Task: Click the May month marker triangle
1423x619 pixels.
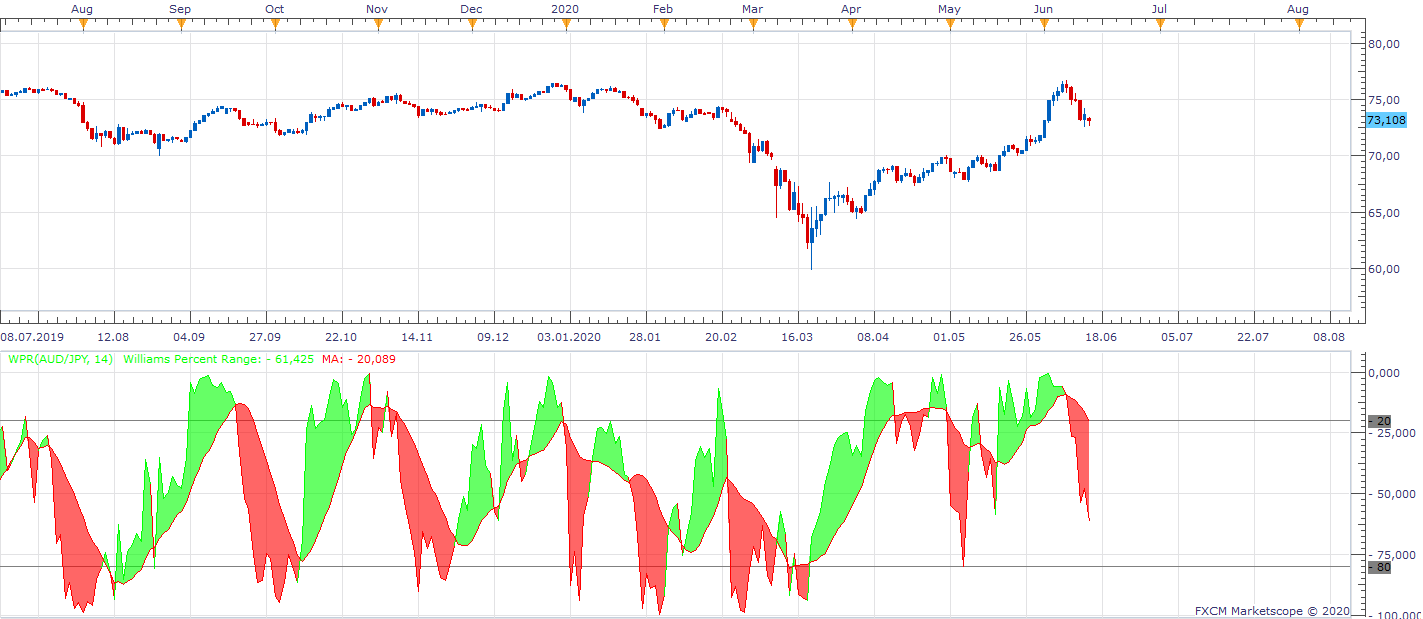Action: point(949,25)
